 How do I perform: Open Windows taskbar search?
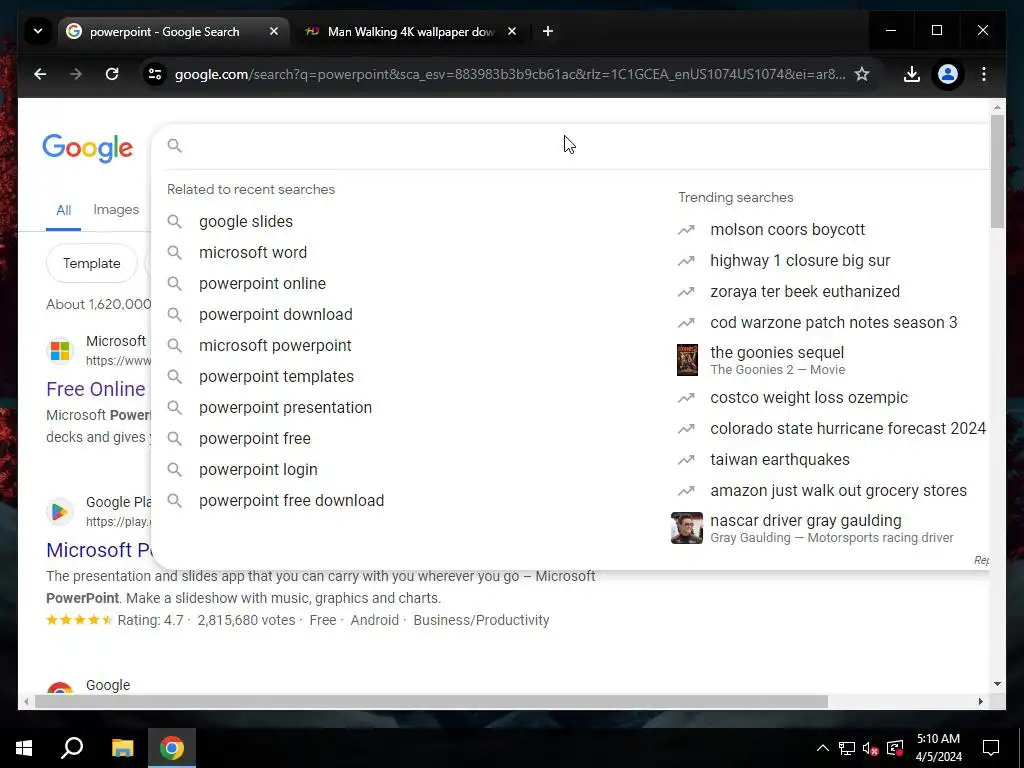click(72, 748)
